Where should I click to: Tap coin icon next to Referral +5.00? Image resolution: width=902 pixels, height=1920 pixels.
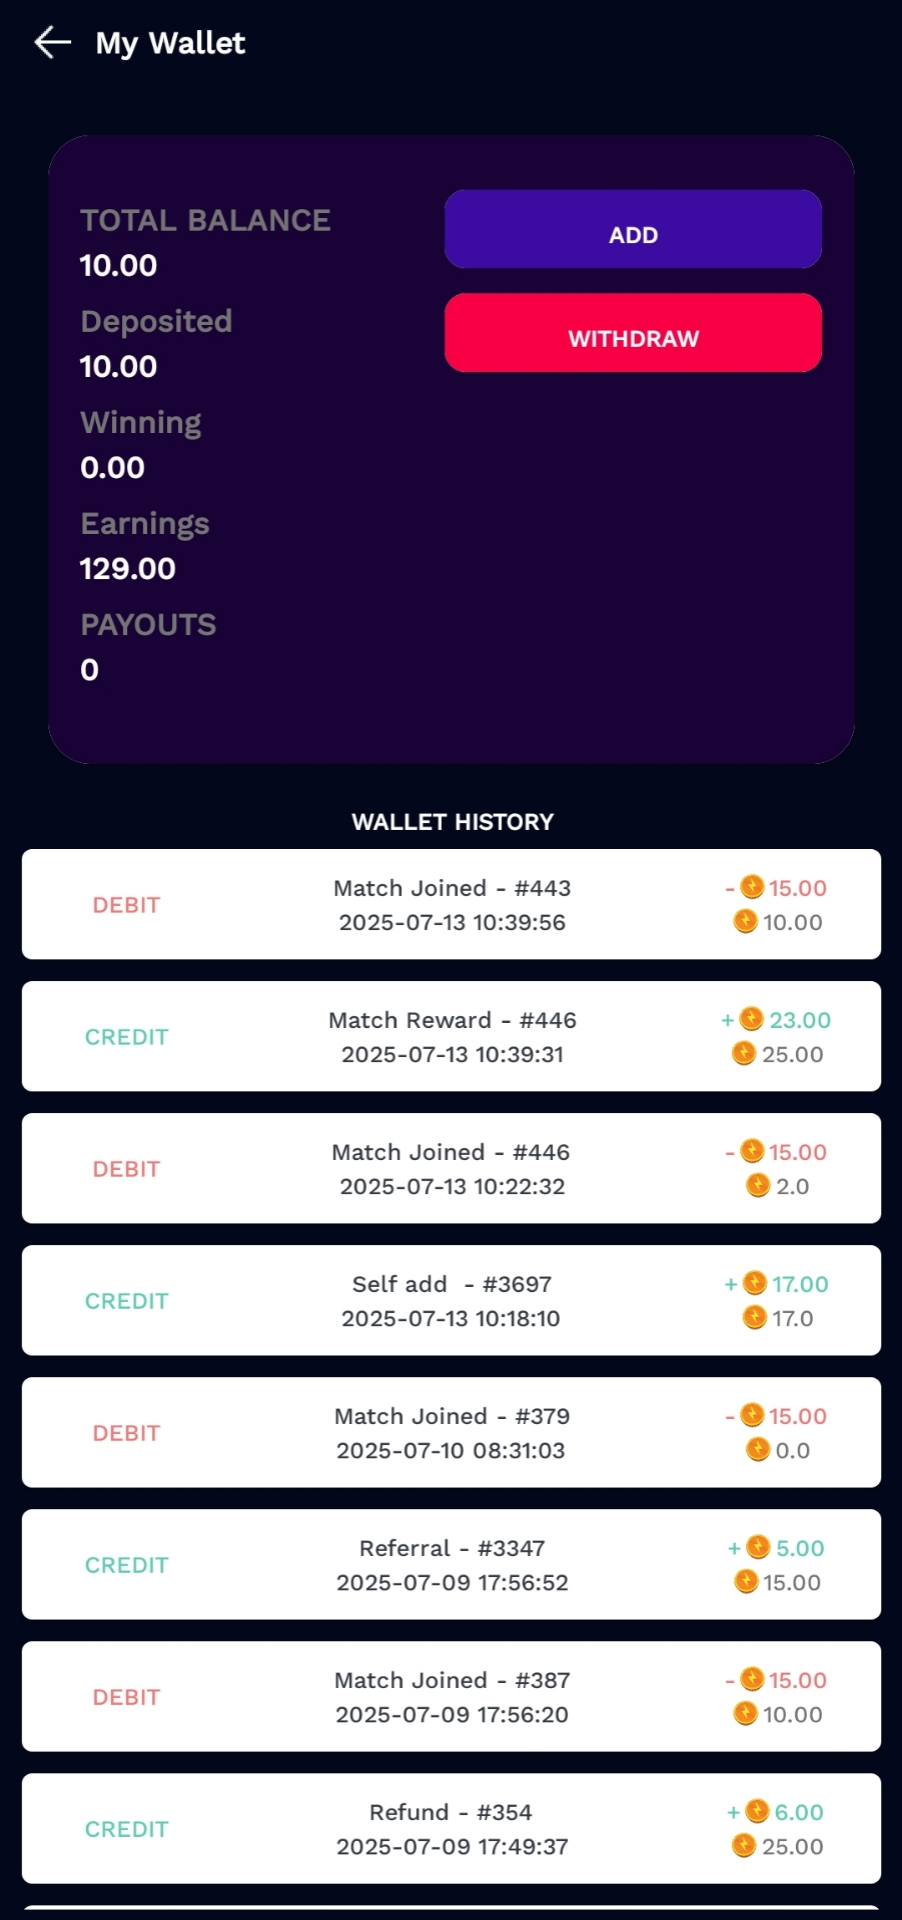(758, 1547)
